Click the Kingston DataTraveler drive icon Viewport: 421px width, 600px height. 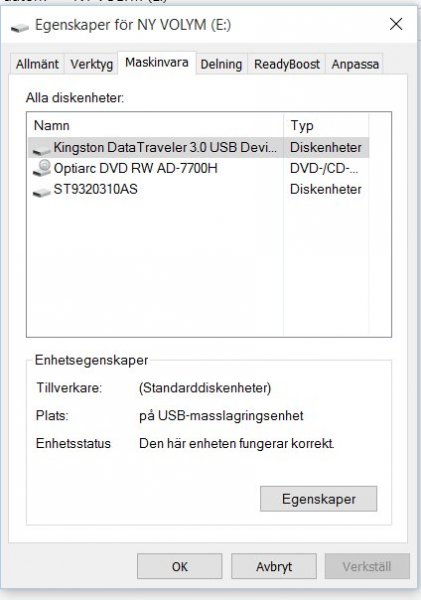pyautogui.click(x=41, y=148)
